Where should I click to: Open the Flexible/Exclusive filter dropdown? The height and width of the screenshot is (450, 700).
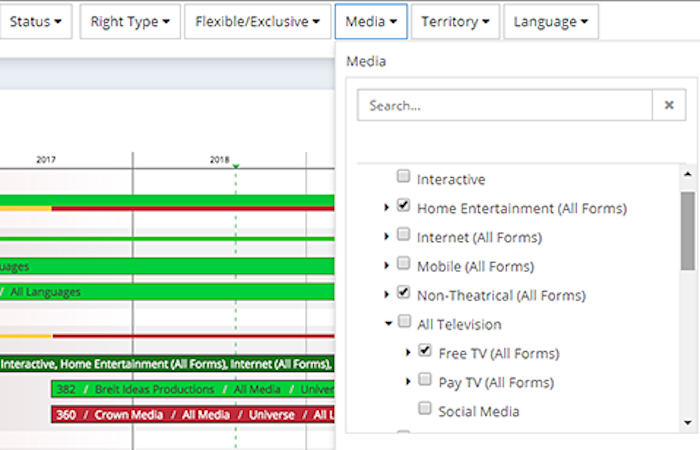click(x=257, y=21)
